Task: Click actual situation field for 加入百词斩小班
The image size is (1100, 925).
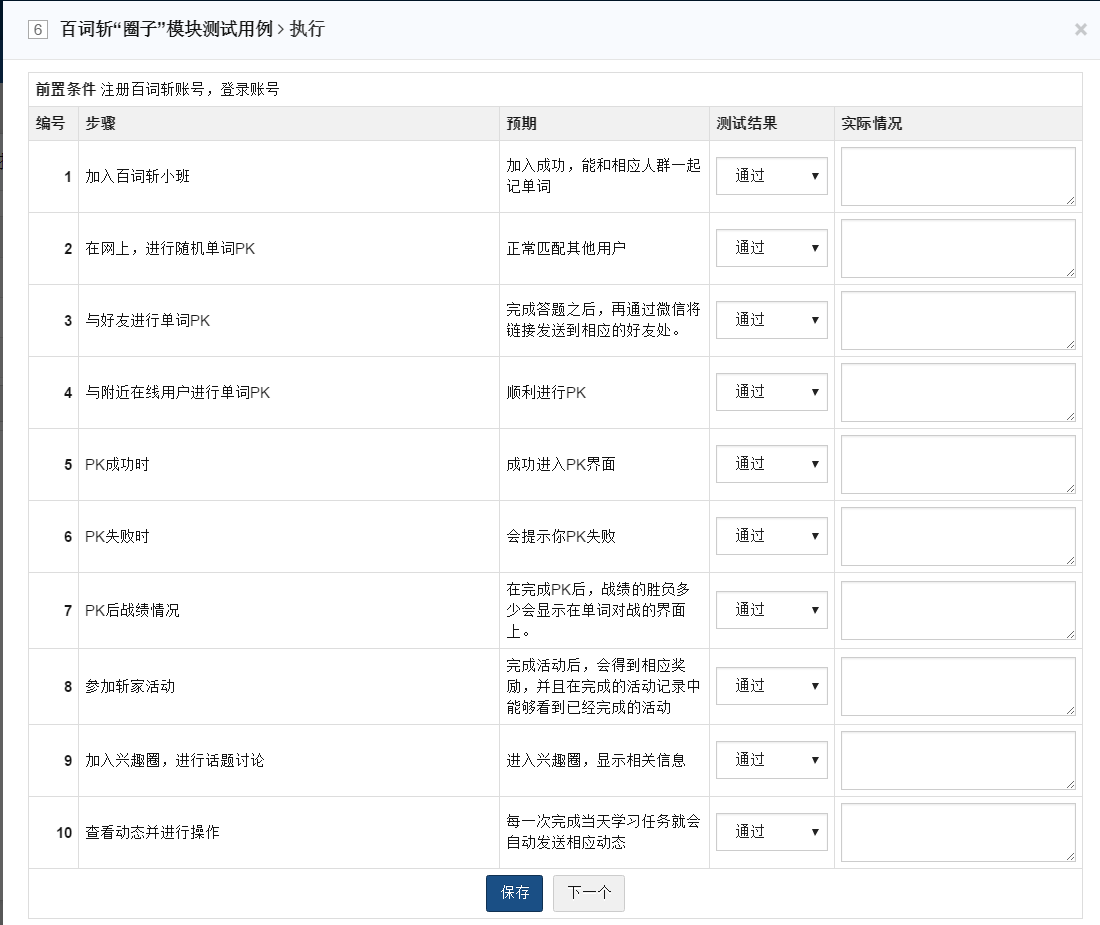Action: tap(958, 177)
